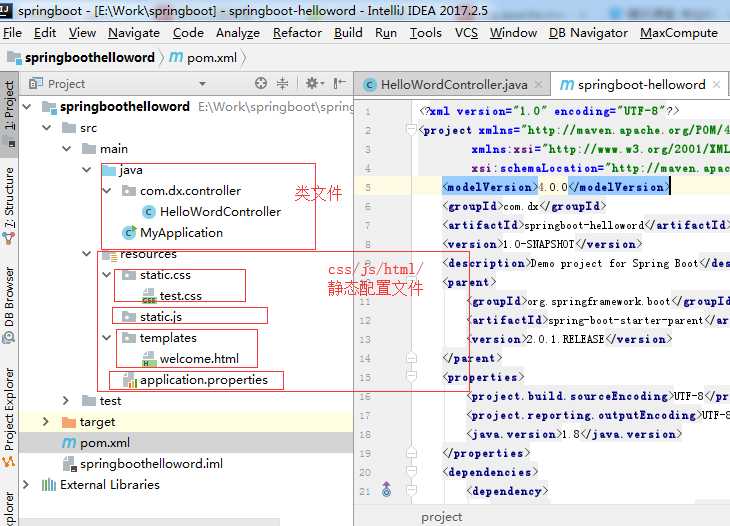The width and height of the screenshot is (730, 526).
Task: Click the fold marker at line 2
Action: 411,130
